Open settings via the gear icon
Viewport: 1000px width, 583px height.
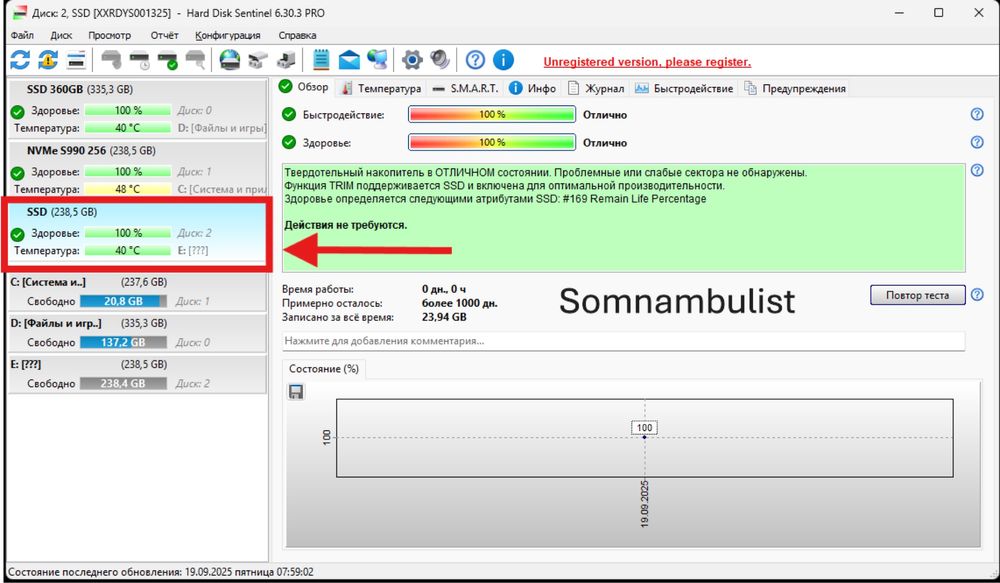[x=412, y=60]
